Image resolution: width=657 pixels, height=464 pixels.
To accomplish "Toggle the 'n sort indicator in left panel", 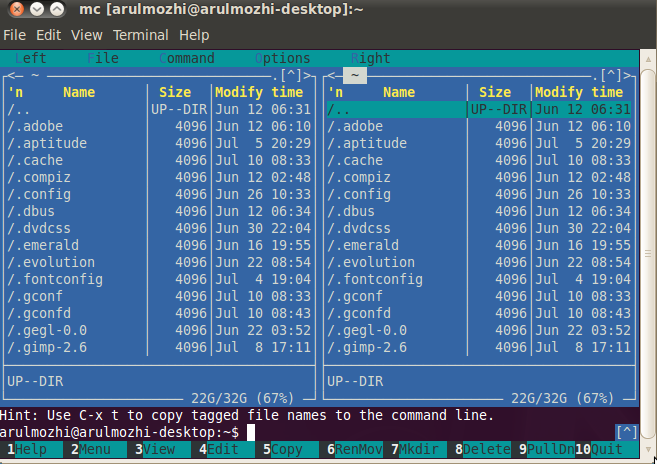I will click(16, 92).
